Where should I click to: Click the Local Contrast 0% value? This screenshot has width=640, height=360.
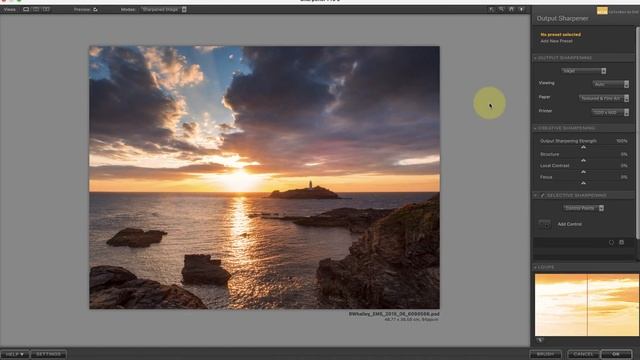click(x=624, y=166)
